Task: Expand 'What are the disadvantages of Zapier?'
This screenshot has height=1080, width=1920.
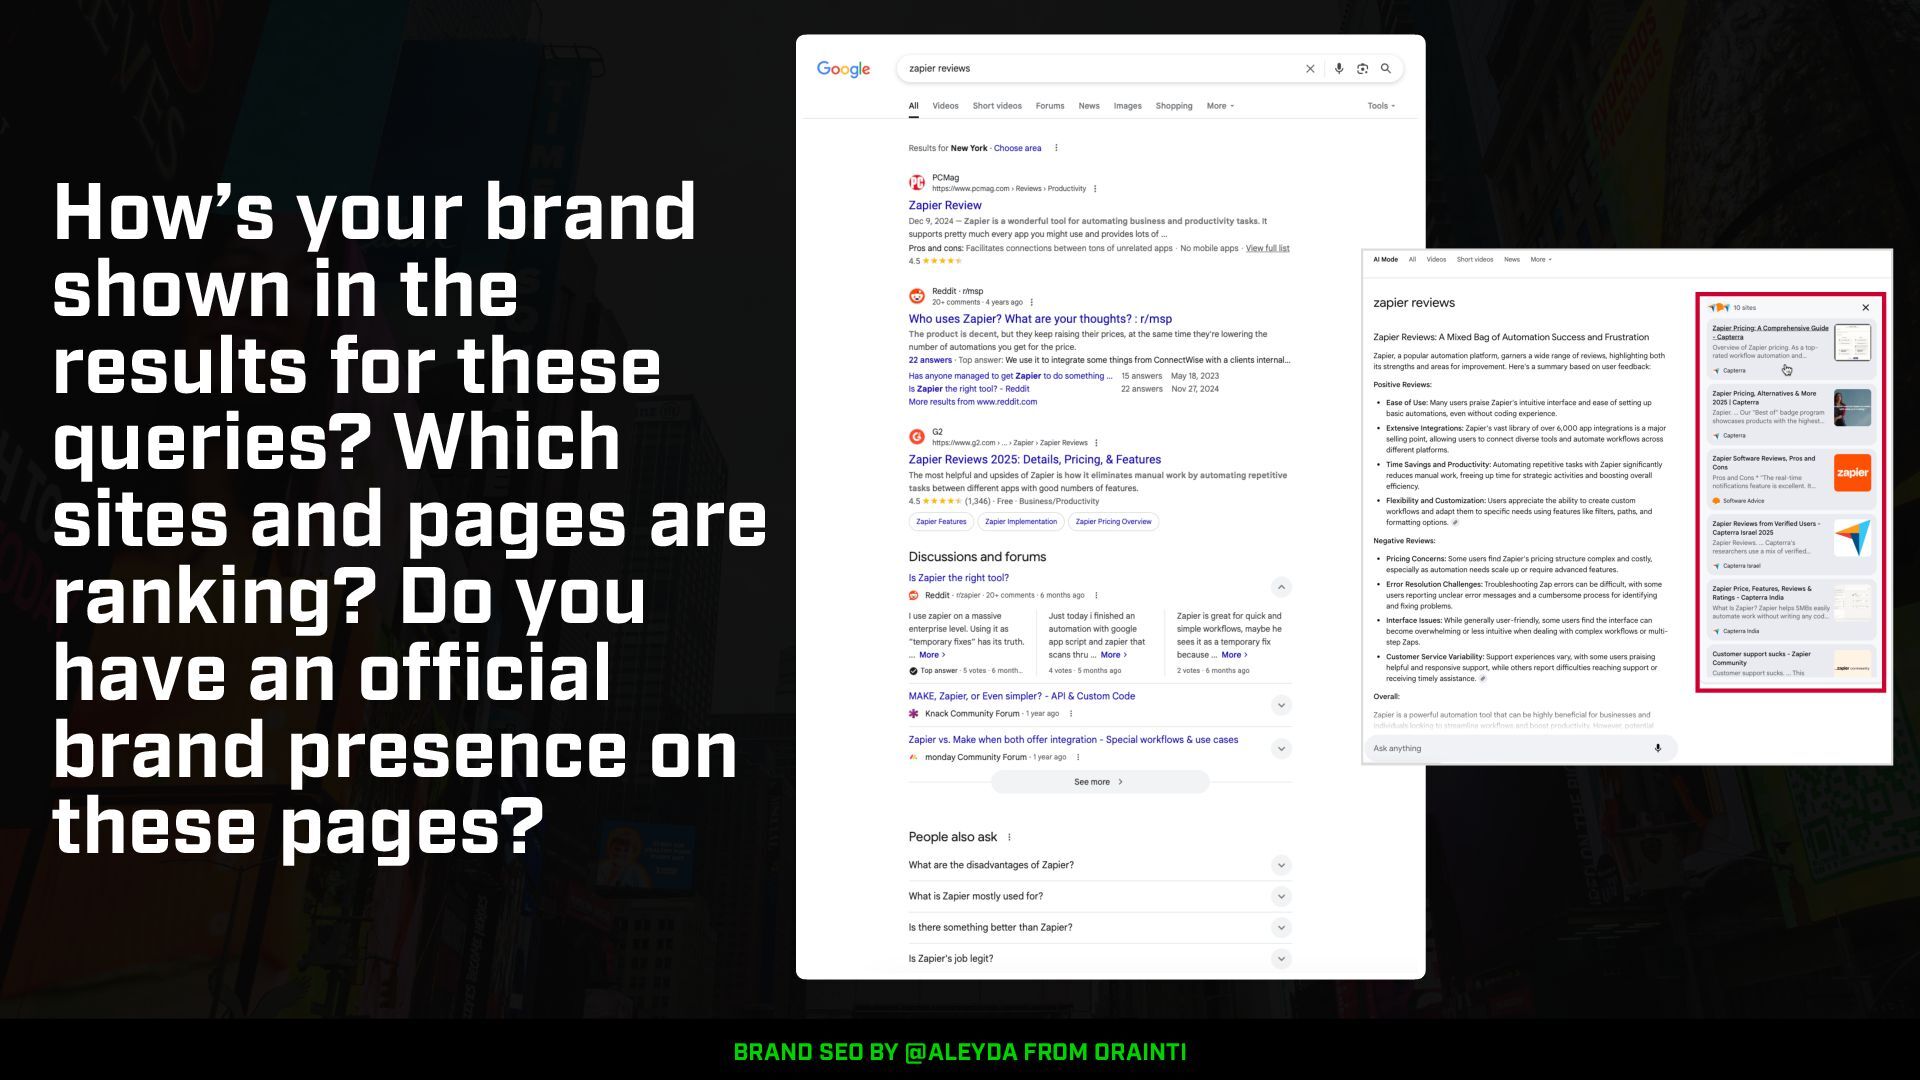Action: [x=1280, y=865]
